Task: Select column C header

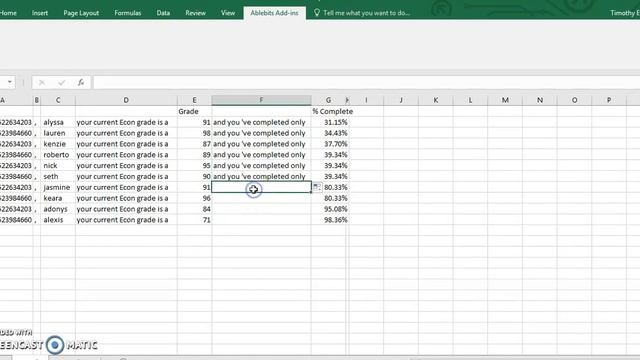Action: point(58,100)
